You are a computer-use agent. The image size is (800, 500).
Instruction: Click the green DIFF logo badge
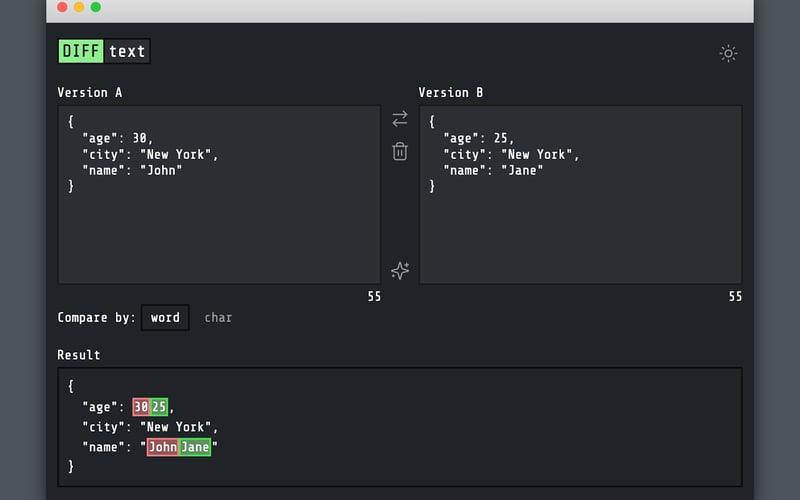point(81,51)
